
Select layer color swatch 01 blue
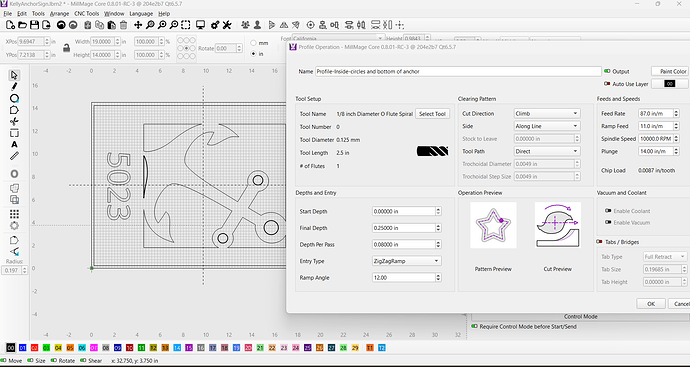(x=22, y=348)
